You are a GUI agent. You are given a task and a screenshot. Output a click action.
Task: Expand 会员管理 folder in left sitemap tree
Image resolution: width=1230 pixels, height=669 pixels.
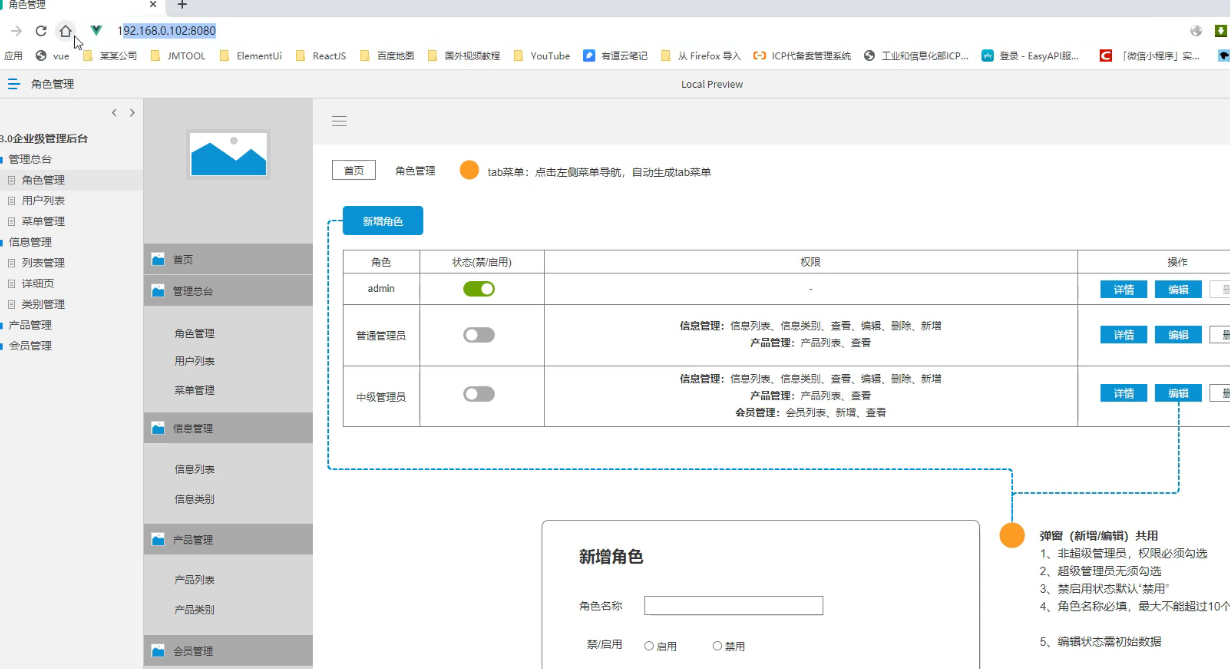click(3, 346)
